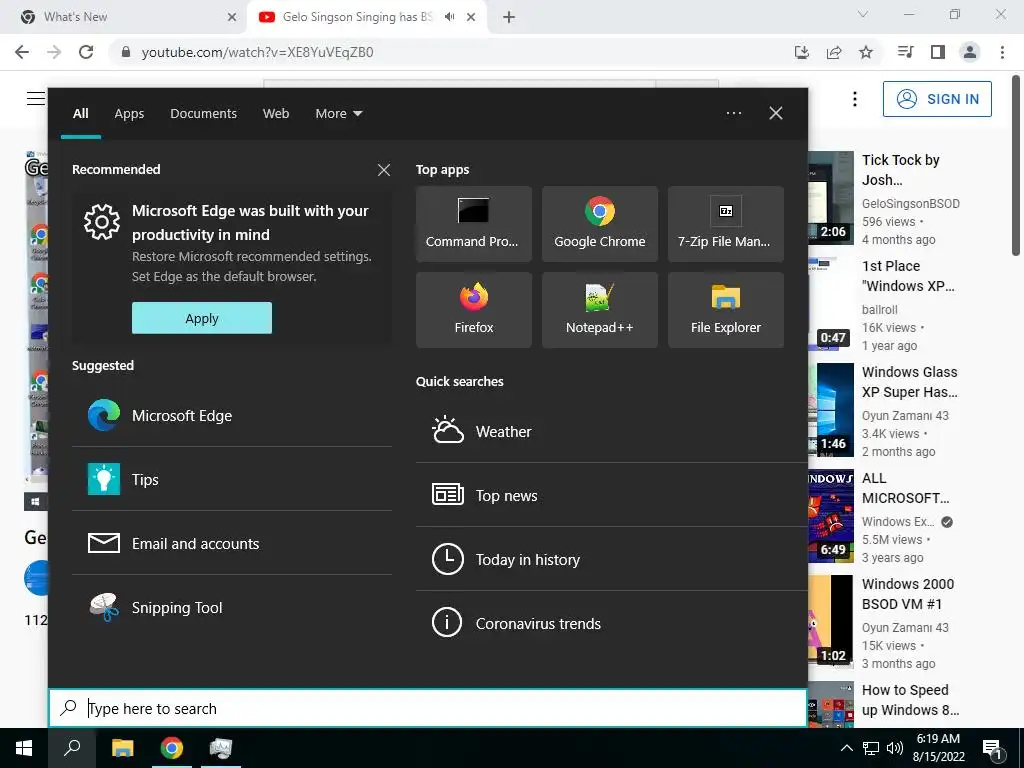Open the third pinned taskbar app
Viewport: 1024px width, 768px height.
(x=221, y=748)
